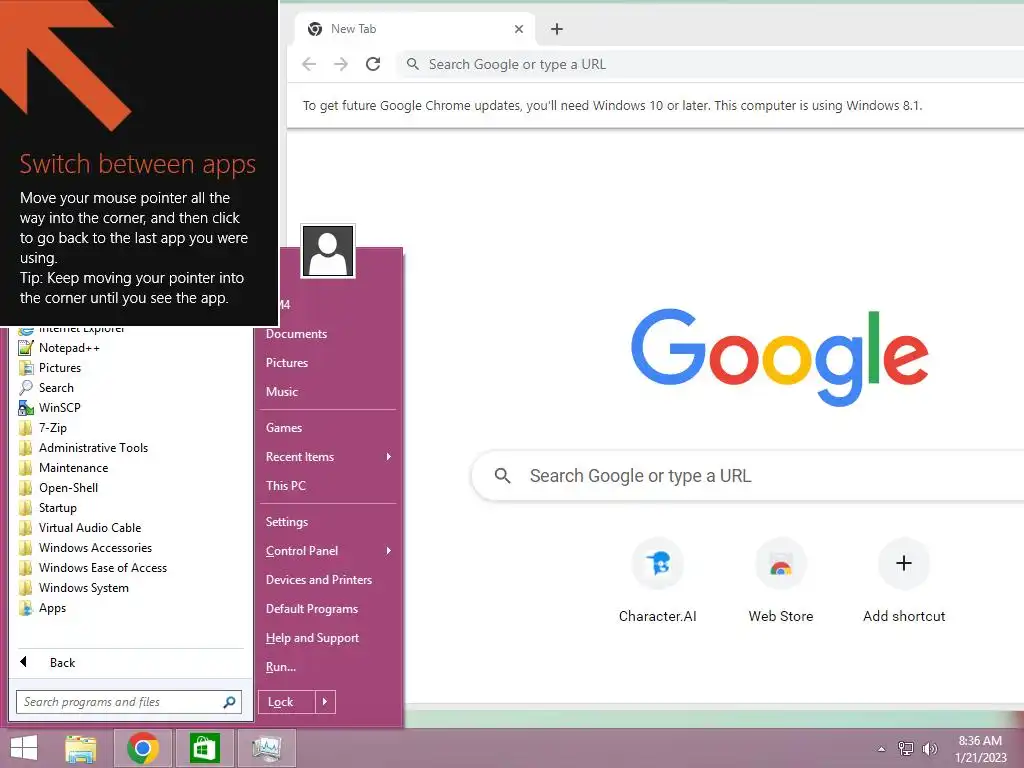Go back in Chrome's toolbar
This screenshot has height=768, width=1024.
[x=309, y=64]
